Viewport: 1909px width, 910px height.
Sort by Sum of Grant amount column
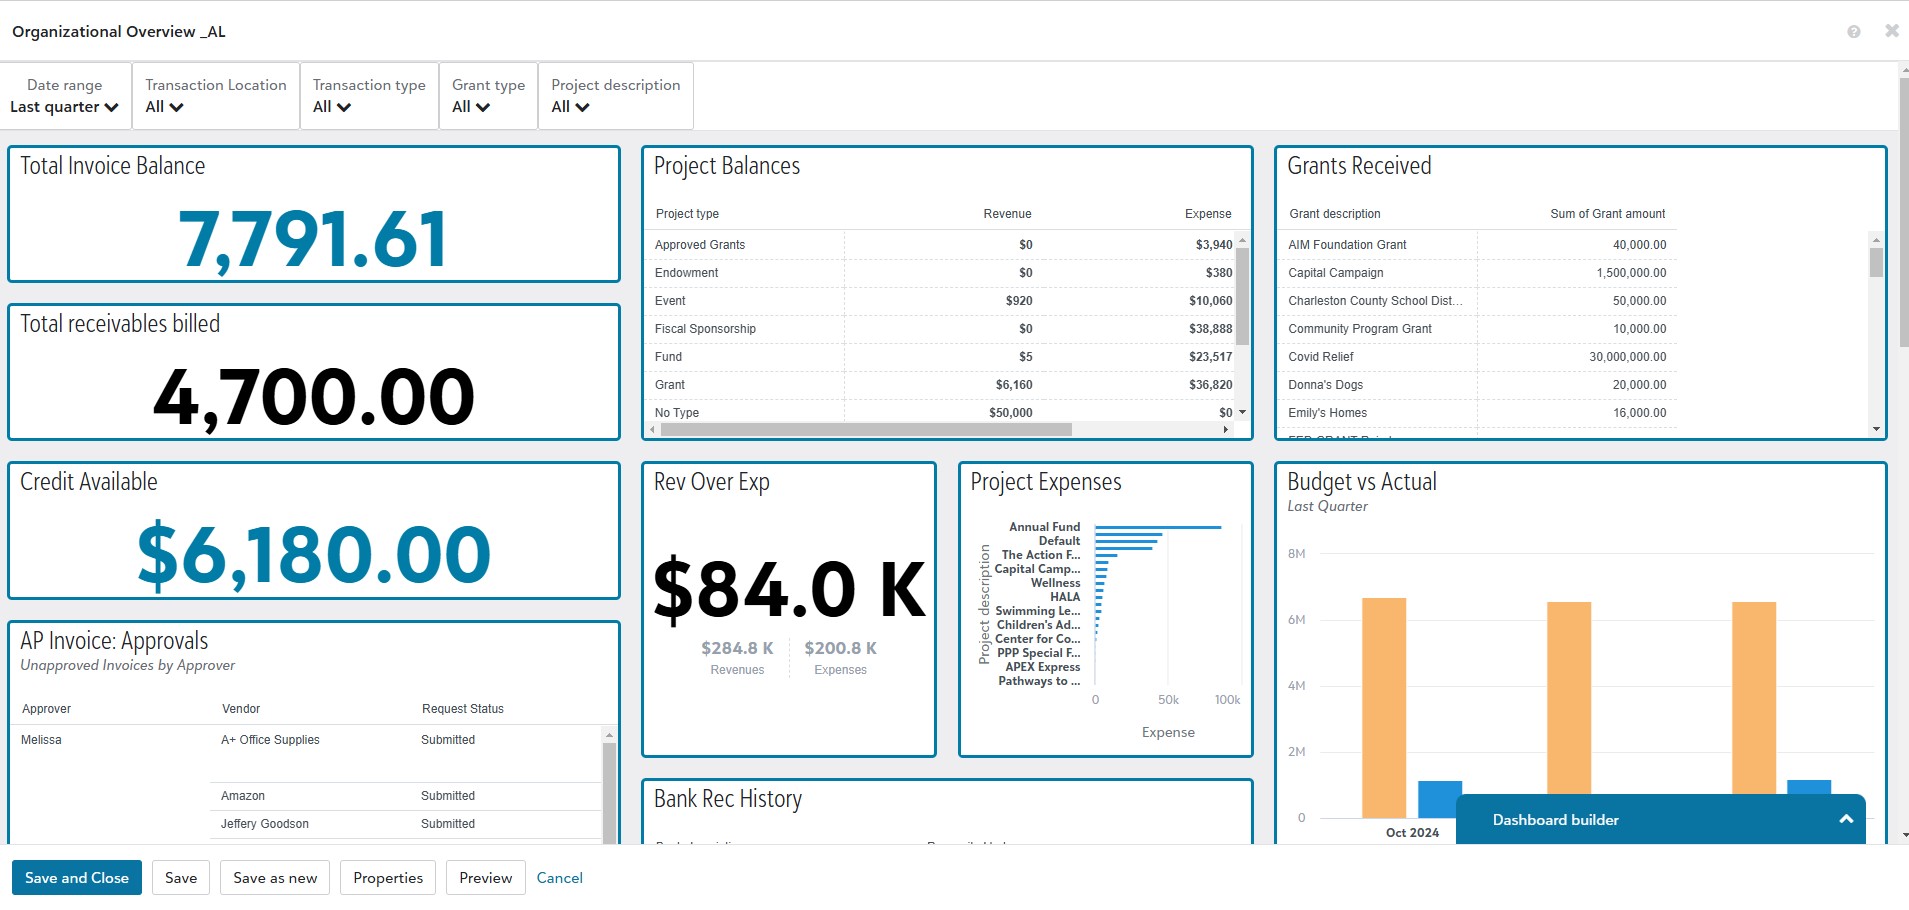click(x=1607, y=214)
